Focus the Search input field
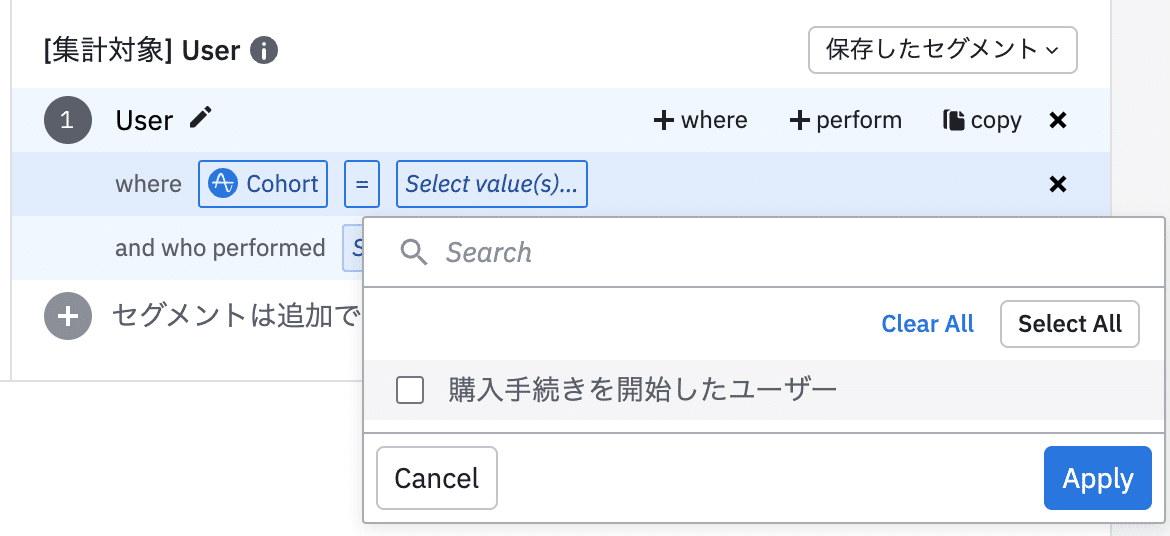The width and height of the screenshot is (1170, 536). point(780,252)
